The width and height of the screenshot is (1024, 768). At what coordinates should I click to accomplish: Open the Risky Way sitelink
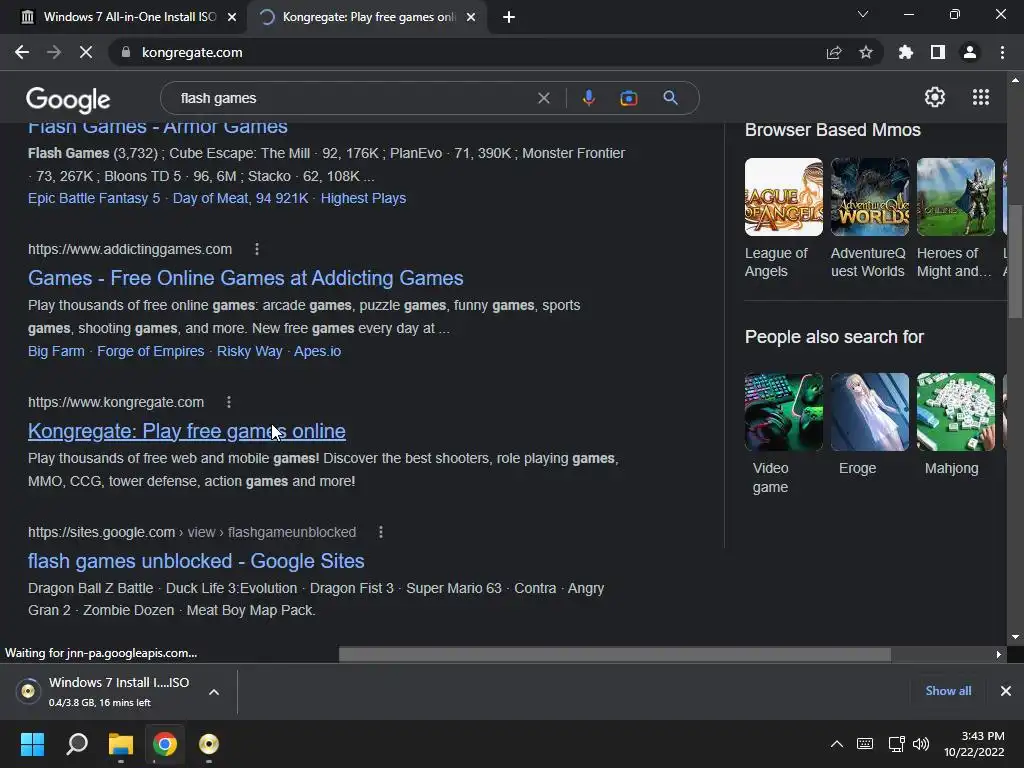click(x=249, y=351)
